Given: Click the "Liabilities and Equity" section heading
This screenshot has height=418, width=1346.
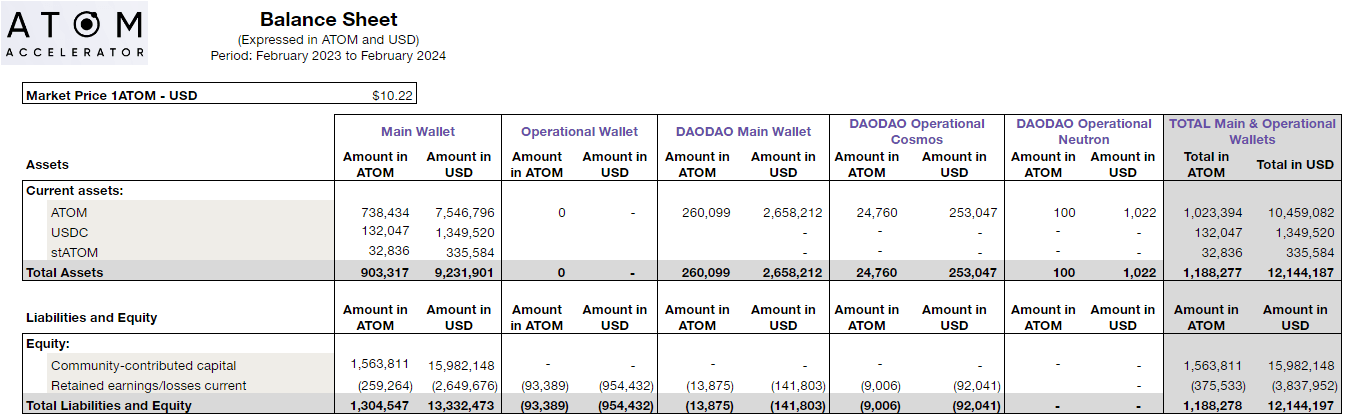Looking at the screenshot, I should tap(92, 318).
